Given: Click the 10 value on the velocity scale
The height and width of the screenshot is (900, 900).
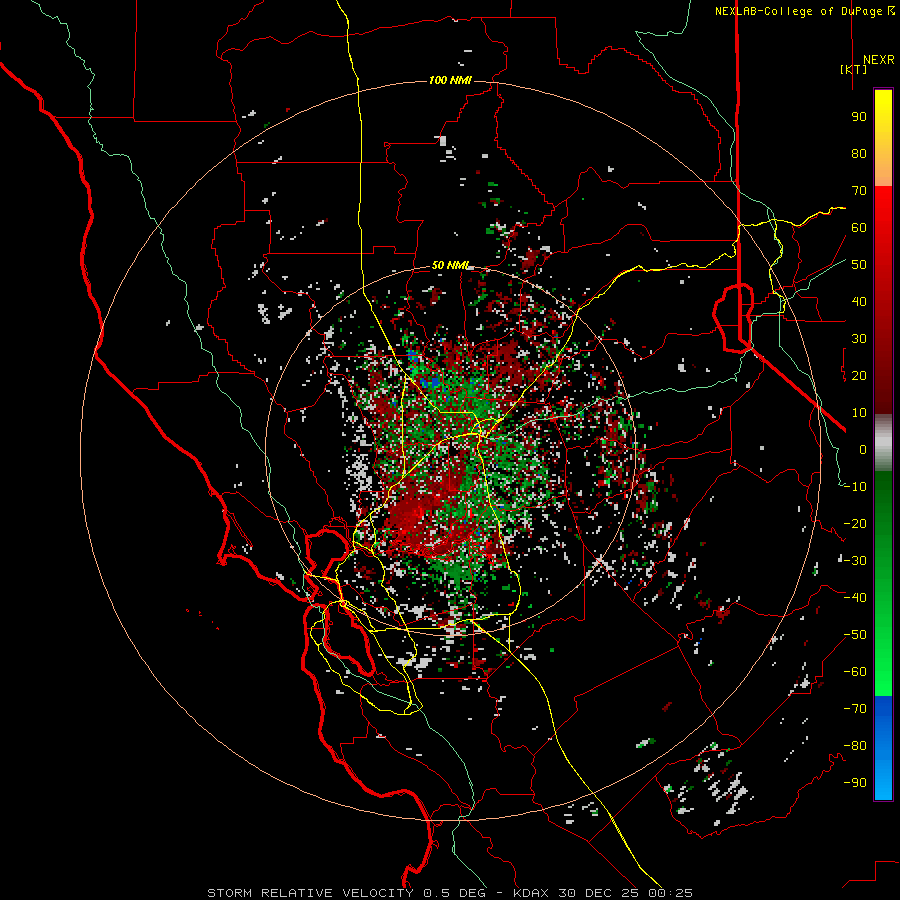Looking at the screenshot, I should (859, 413).
